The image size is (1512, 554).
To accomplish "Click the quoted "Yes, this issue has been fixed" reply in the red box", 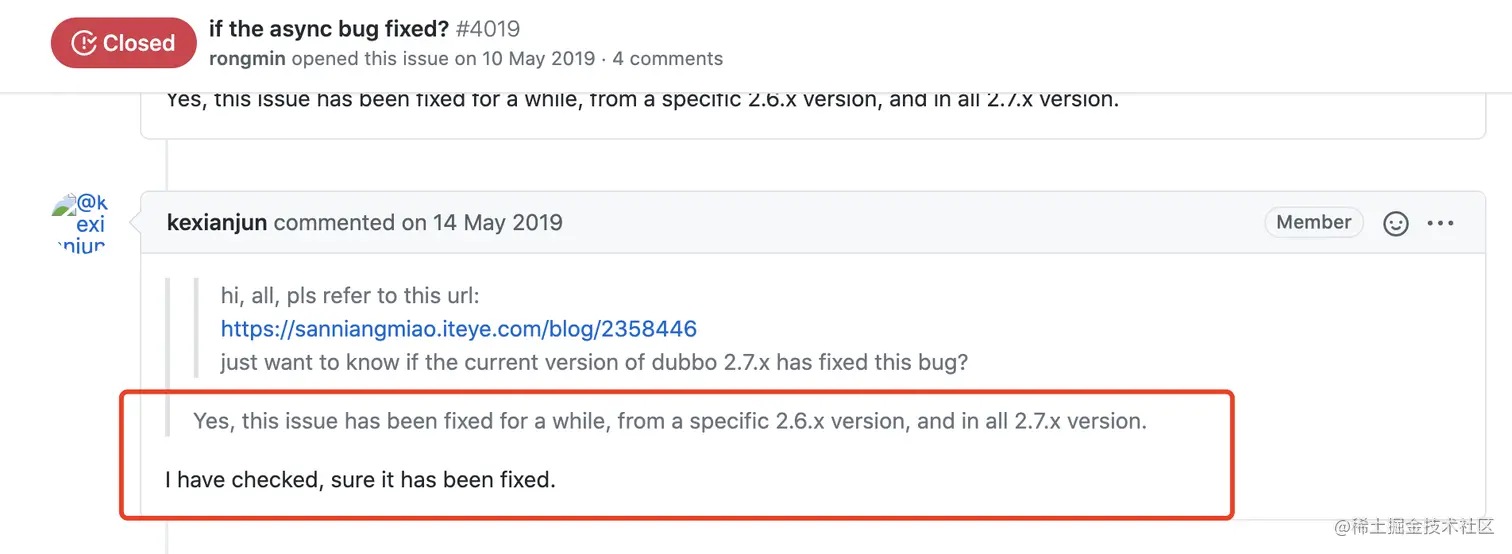I will point(669,421).
